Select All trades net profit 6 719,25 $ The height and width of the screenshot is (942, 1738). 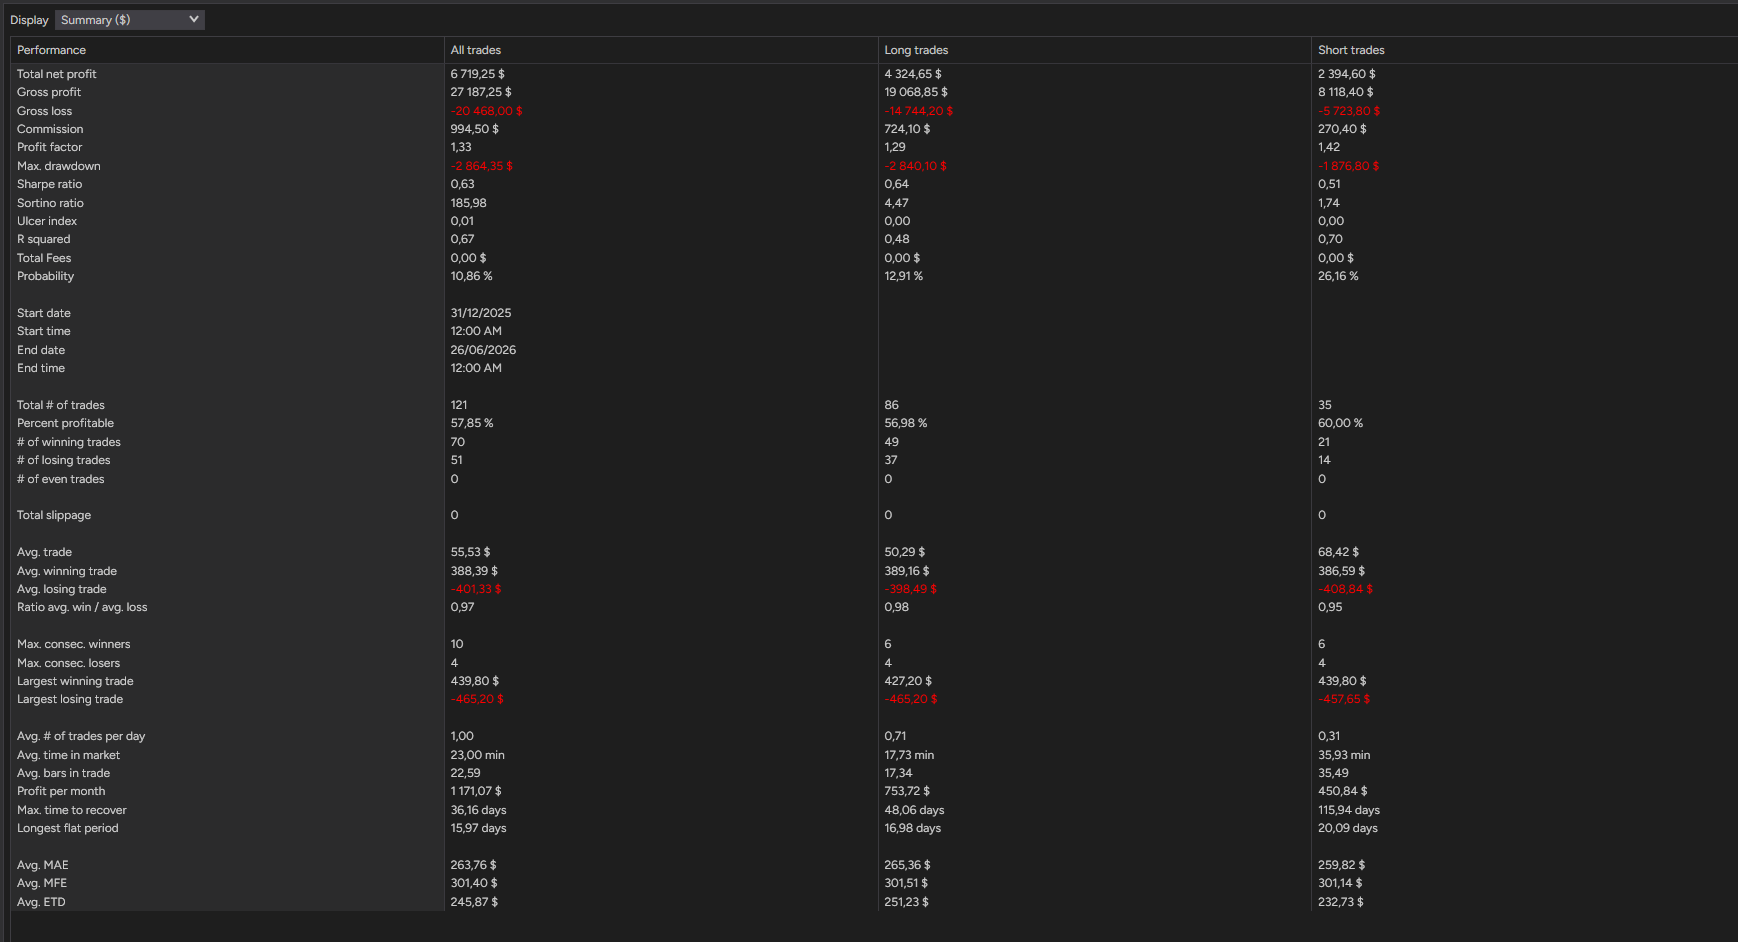pyautogui.click(x=478, y=74)
